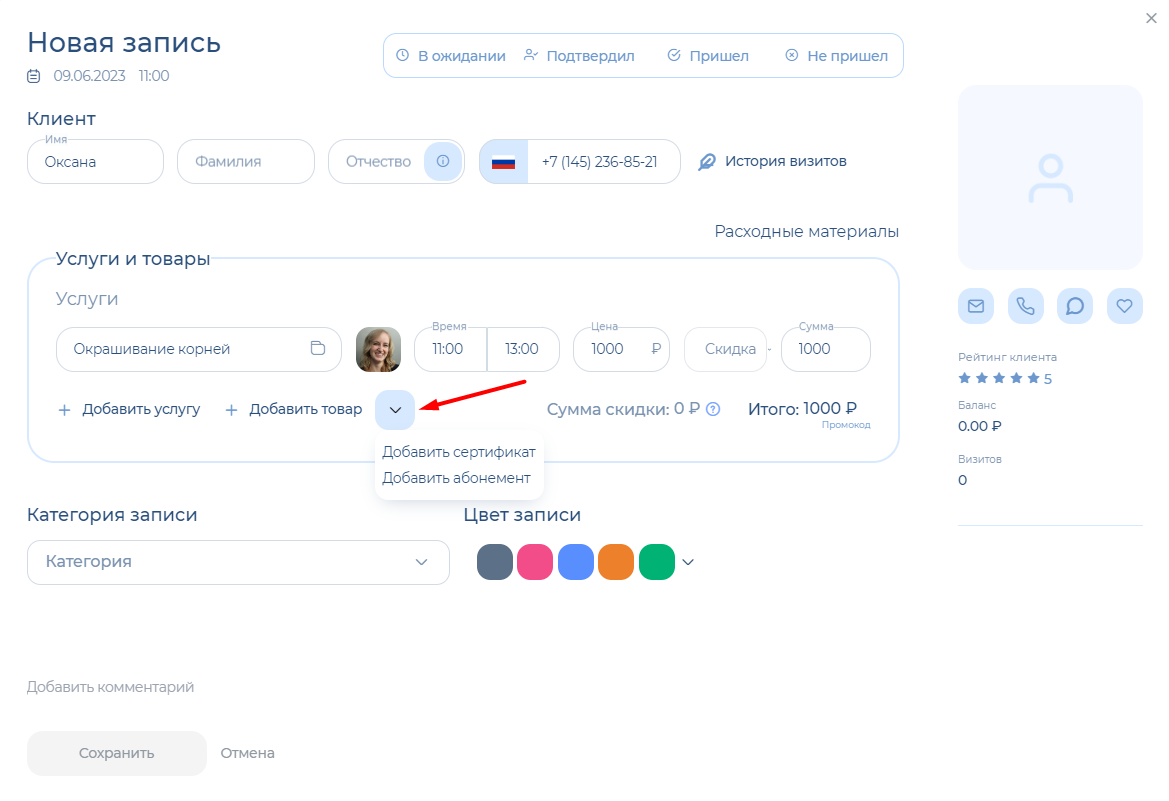Click the question mark icon near discount sum
The image size is (1169, 801).
pyautogui.click(x=713, y=409)
